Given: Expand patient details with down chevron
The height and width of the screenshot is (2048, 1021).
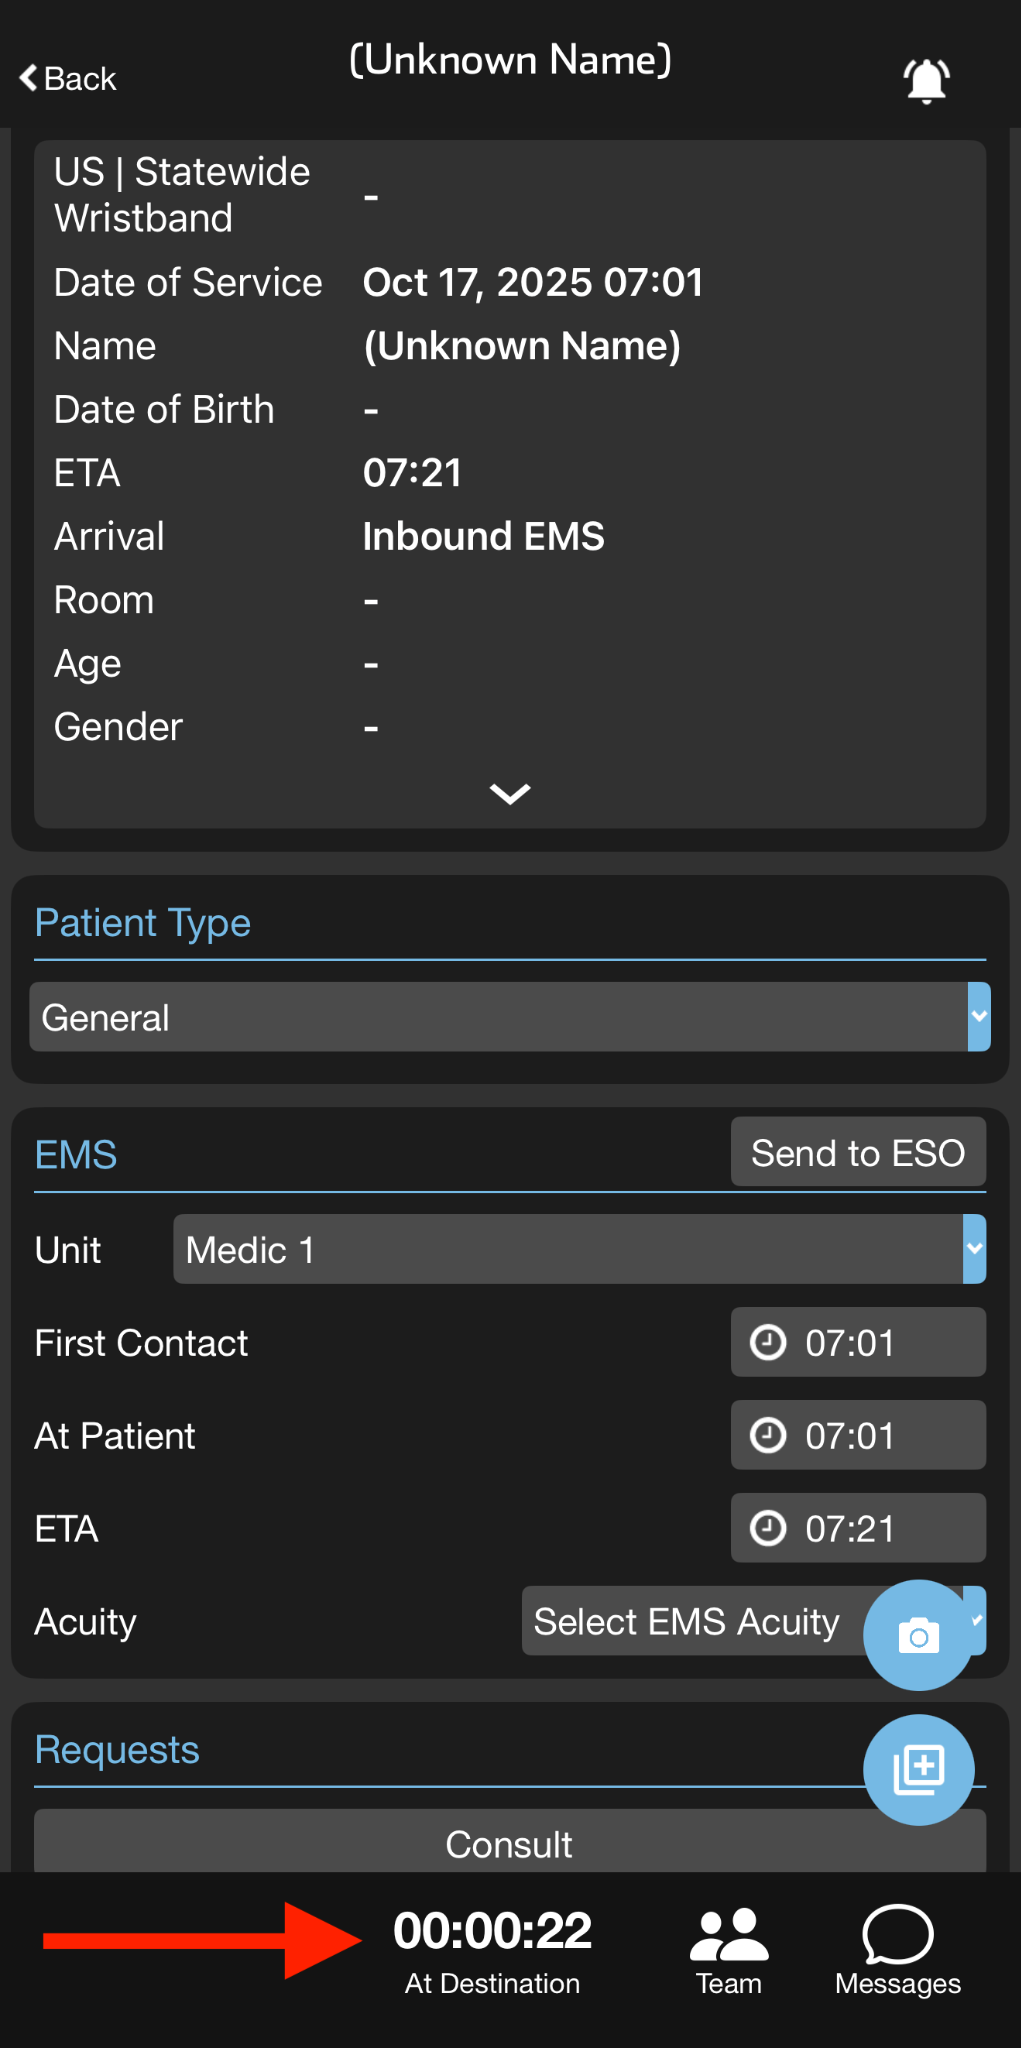Looking at the screenshot, I should (x=510, y=794).
